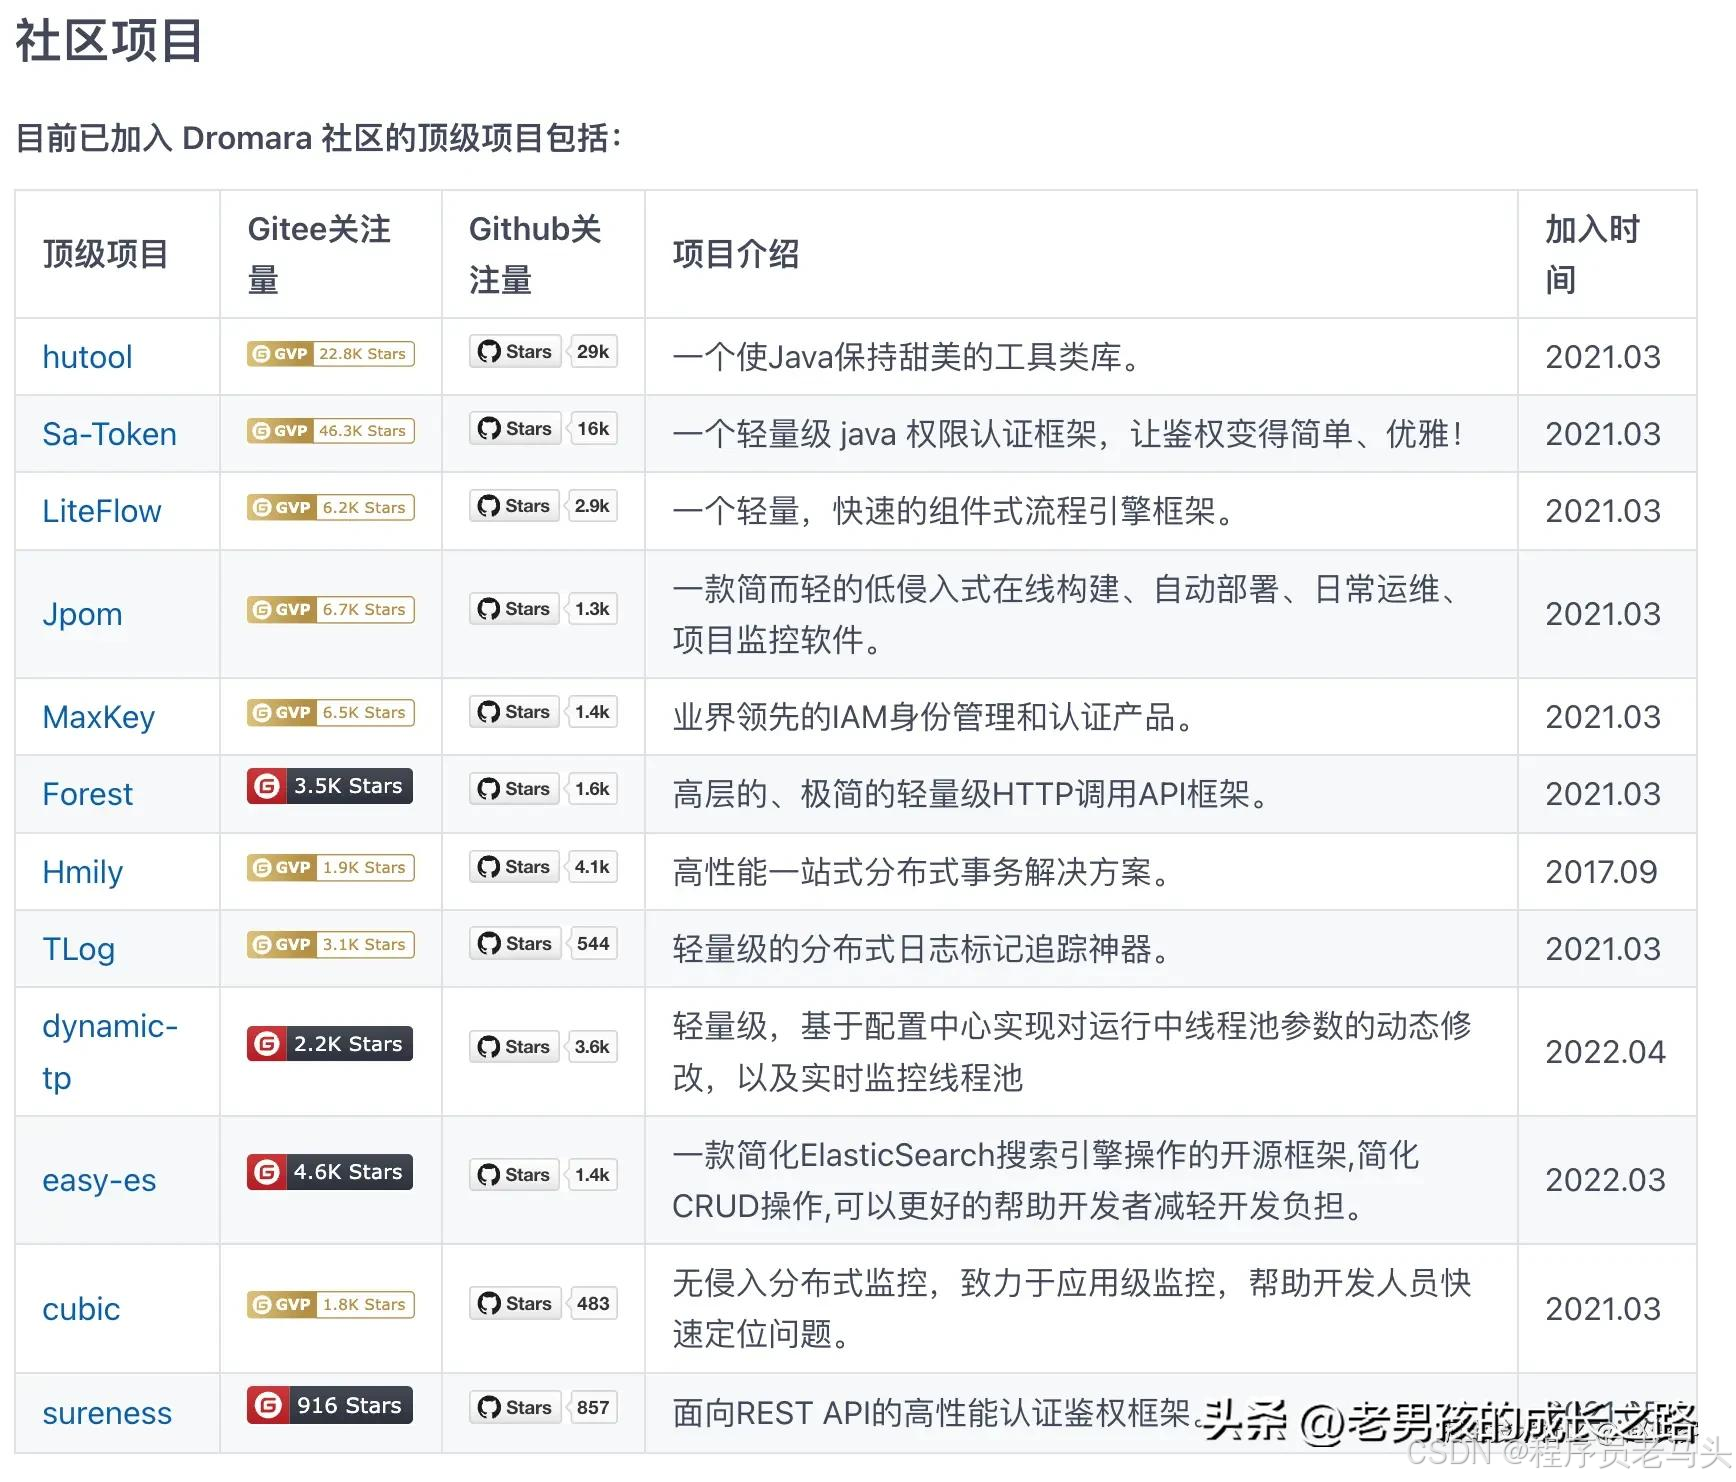Click the Gitee GVP 22.8K Stars badge
1736x1482 pixels.
click(x=330, y=353)
